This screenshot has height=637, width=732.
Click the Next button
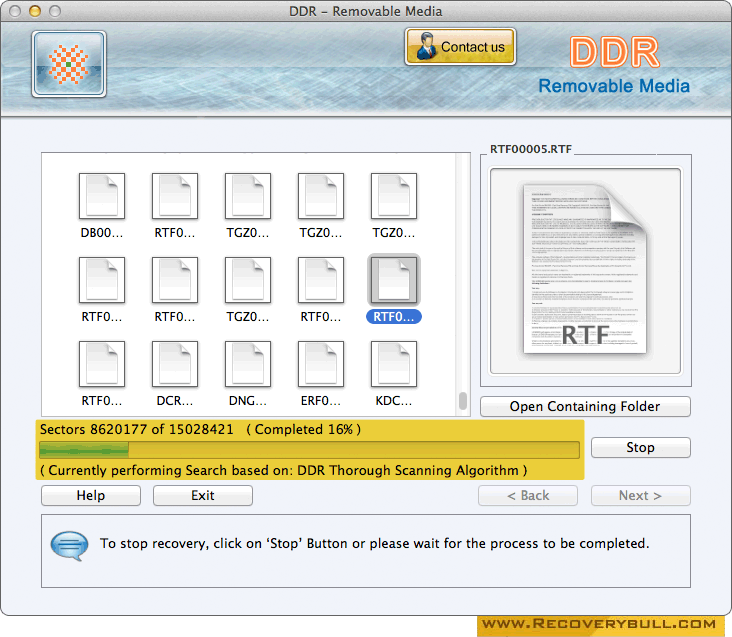coord(640,496)
